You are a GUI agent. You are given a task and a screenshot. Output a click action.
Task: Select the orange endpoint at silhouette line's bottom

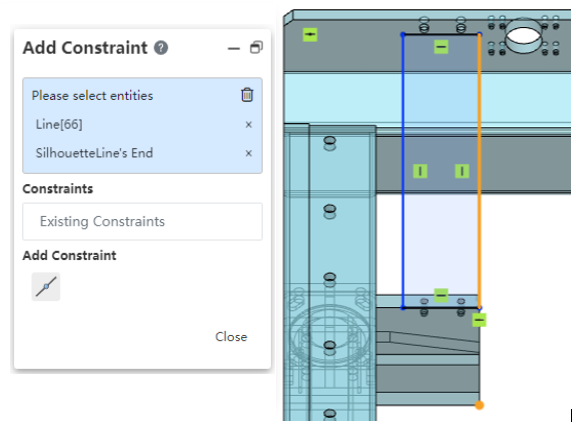(479, 405)
